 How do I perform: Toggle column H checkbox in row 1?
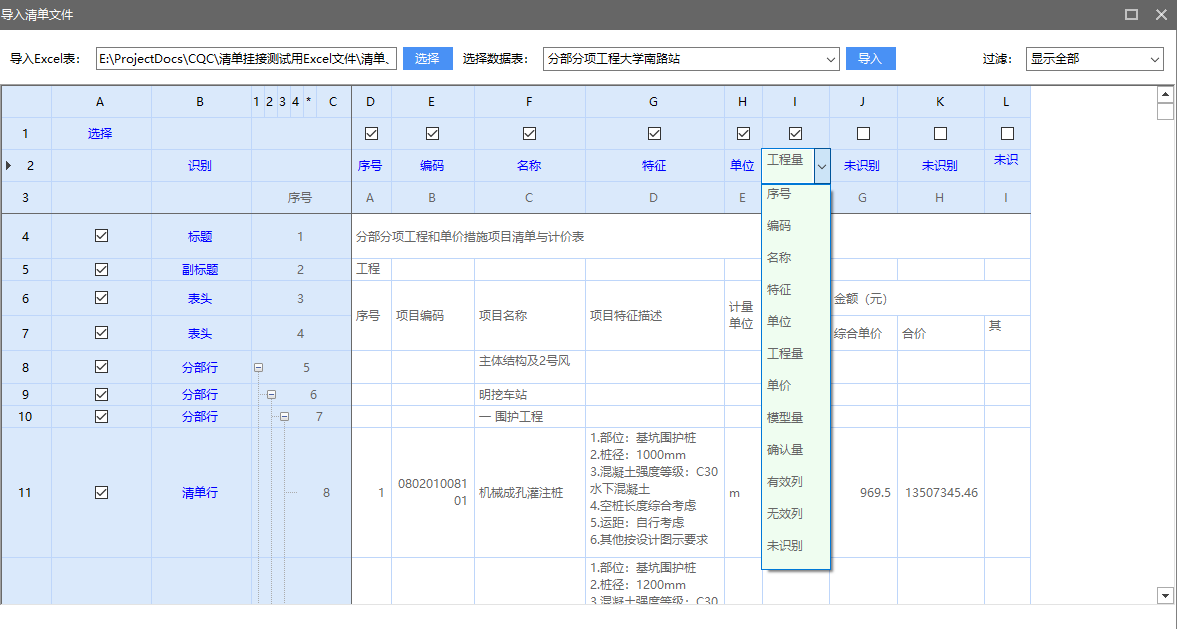coord(743,134)
